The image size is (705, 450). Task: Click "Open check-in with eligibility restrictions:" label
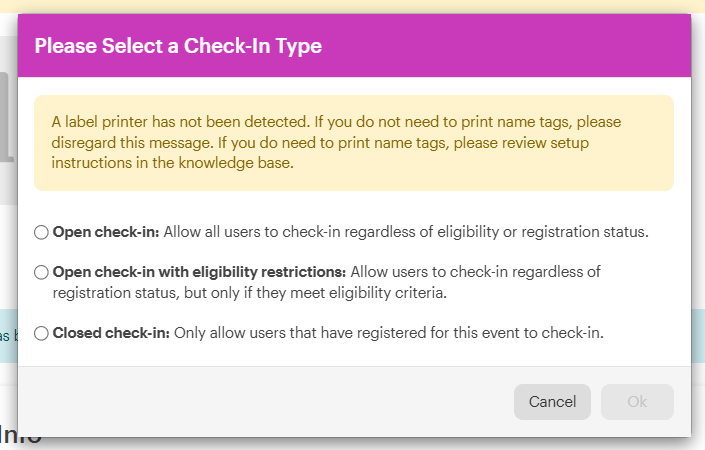199,272
